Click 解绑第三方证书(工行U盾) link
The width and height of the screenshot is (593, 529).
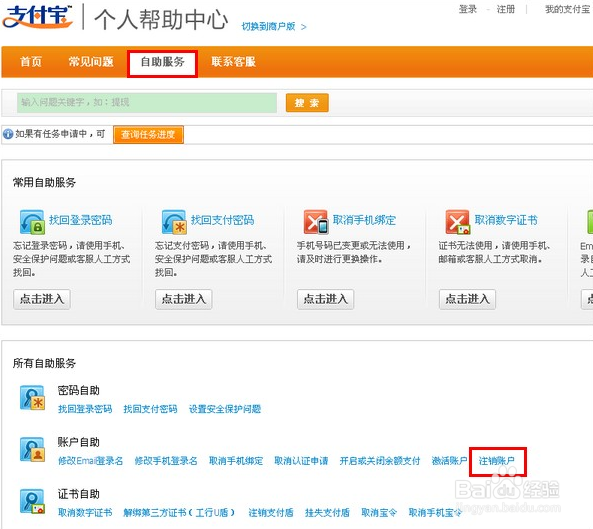(x=179, y=513)
